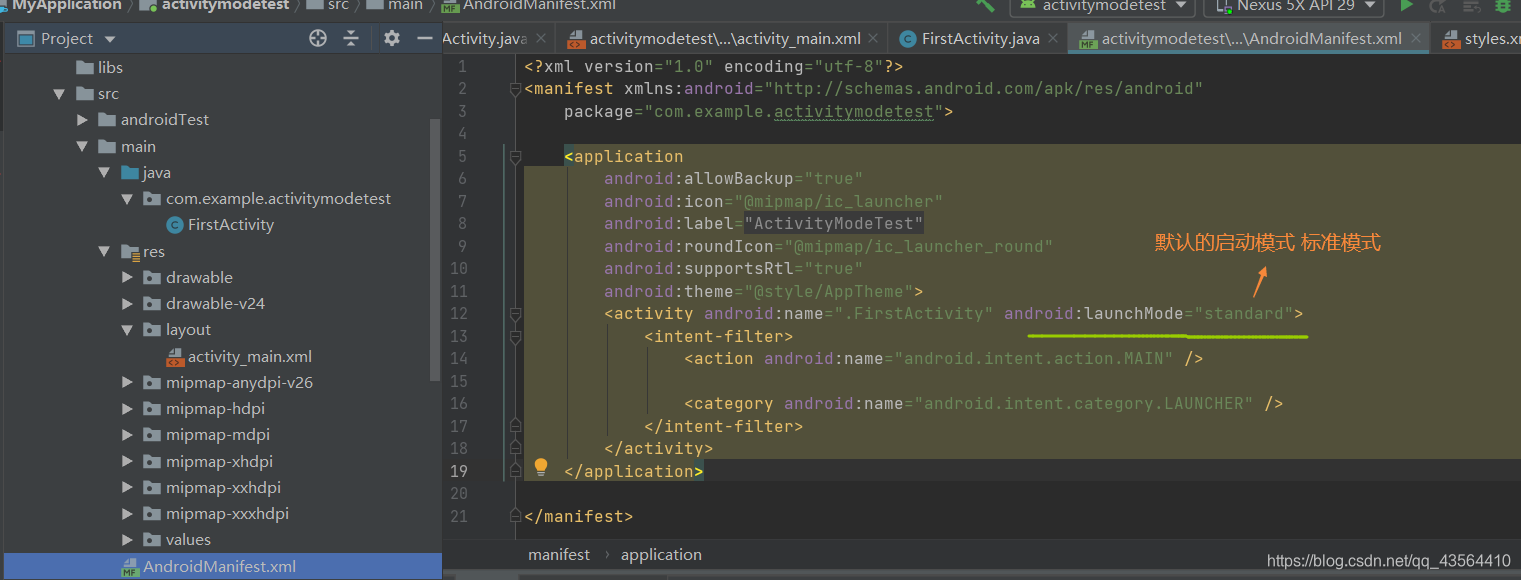
Task: Collapse the main folder
Action: (x=83, y=147)
